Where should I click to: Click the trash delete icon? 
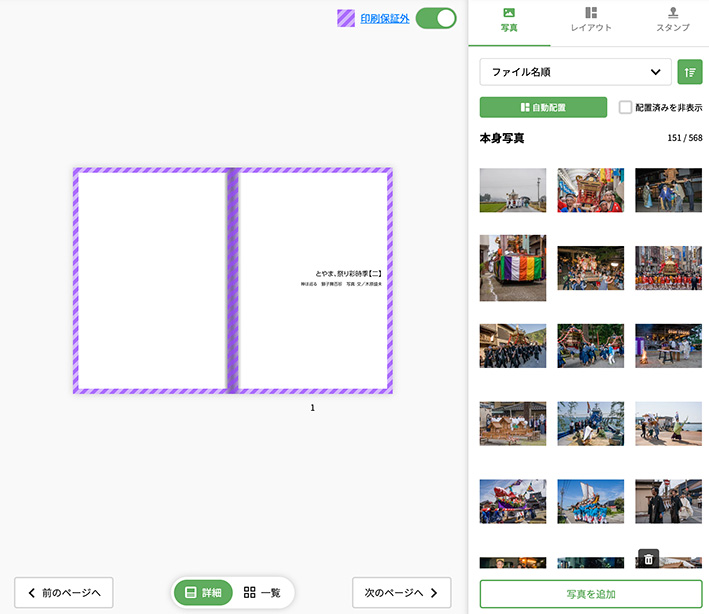pos(648,559)
